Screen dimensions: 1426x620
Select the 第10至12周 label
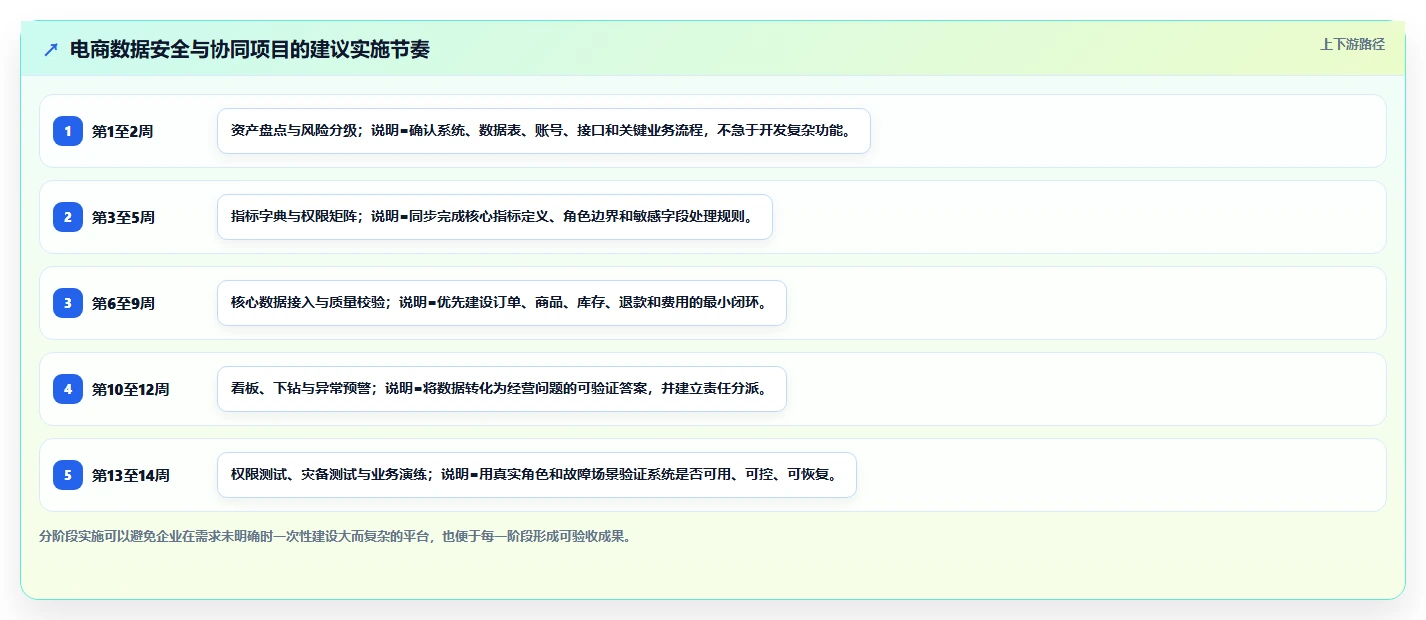click(x=130, y=389)
